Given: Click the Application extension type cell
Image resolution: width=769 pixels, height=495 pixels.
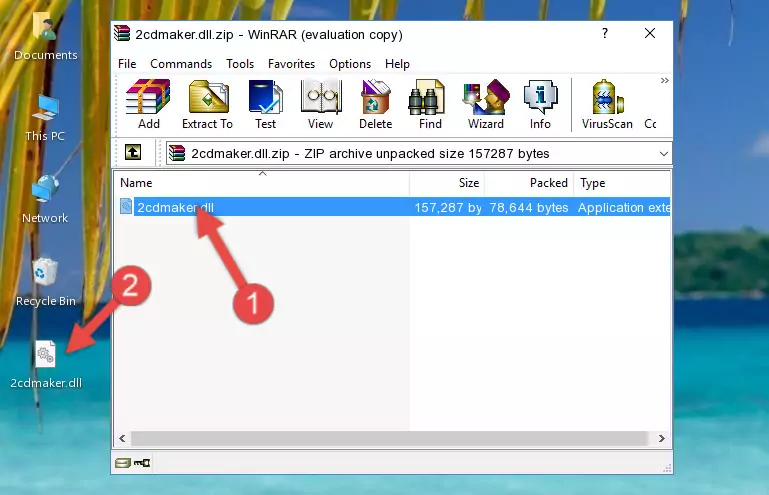Looking at the screenshot, I should (x=624, y=208).
